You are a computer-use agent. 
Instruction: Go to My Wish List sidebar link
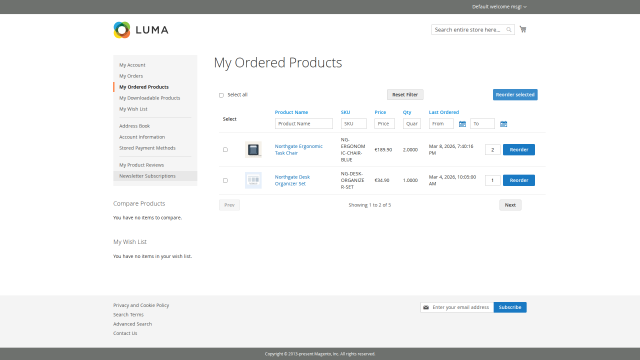coord(133,109)
